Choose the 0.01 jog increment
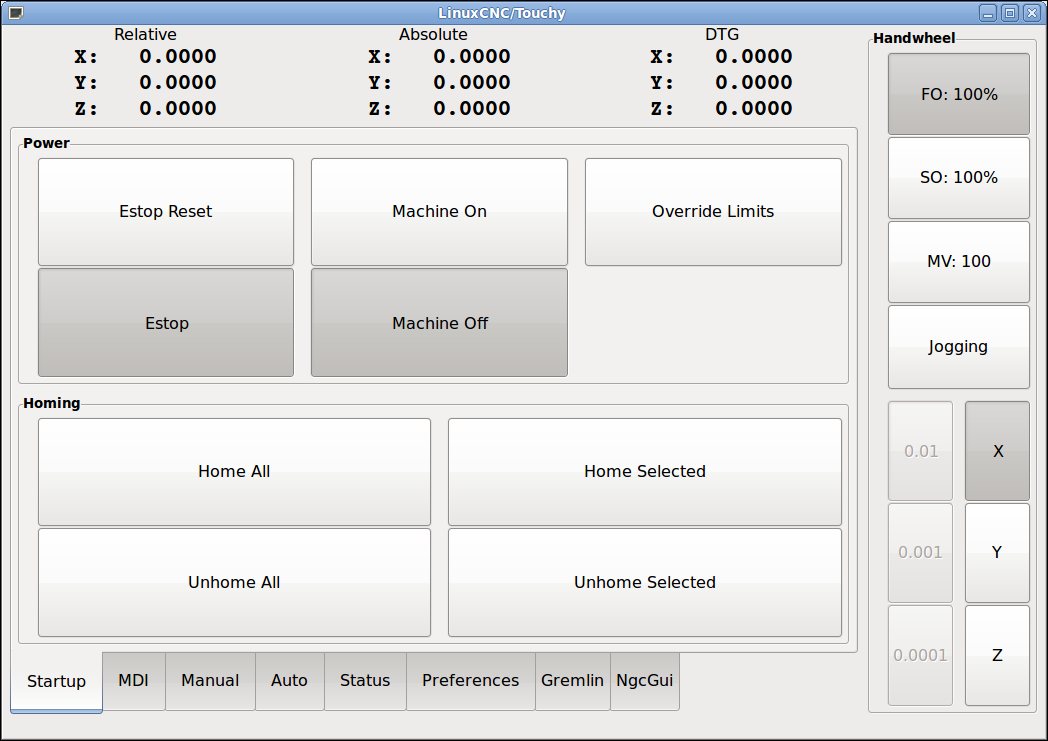 920,451
